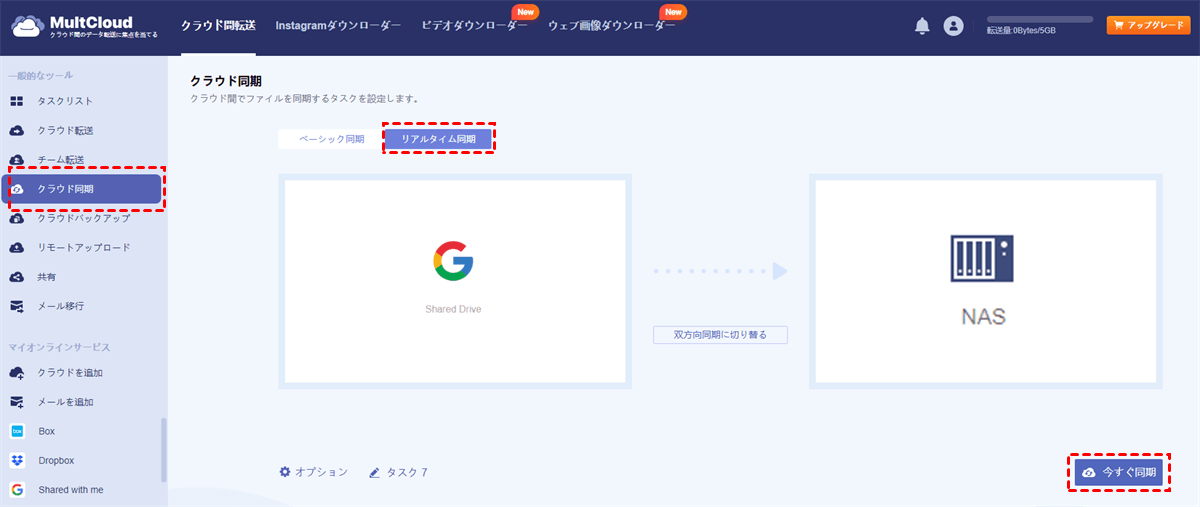Open オプション settings

(321, 472)
